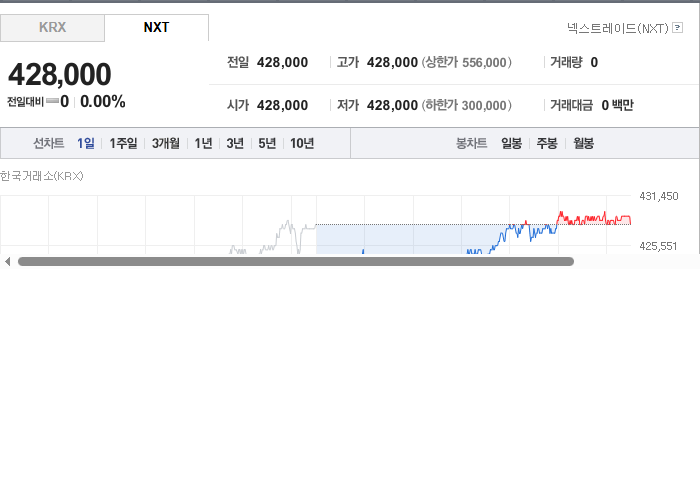Show the 월봉 candle chart
Viewport: 700px width, 490px height.
pos(583,143)
